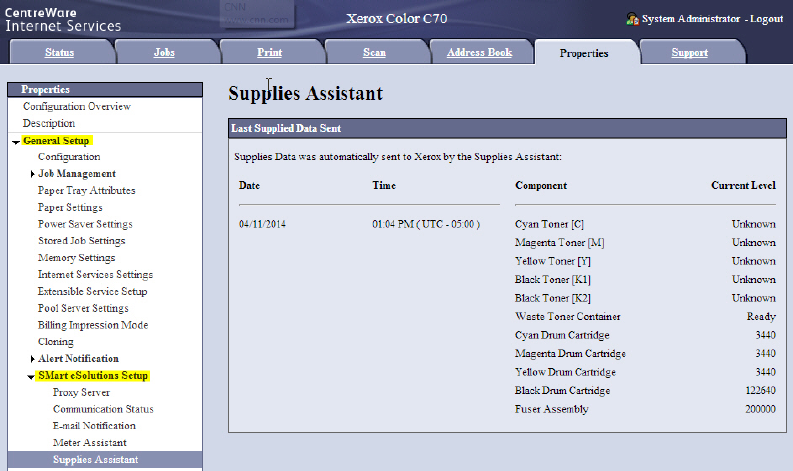Go to the Scan tab

pos(374,52)
